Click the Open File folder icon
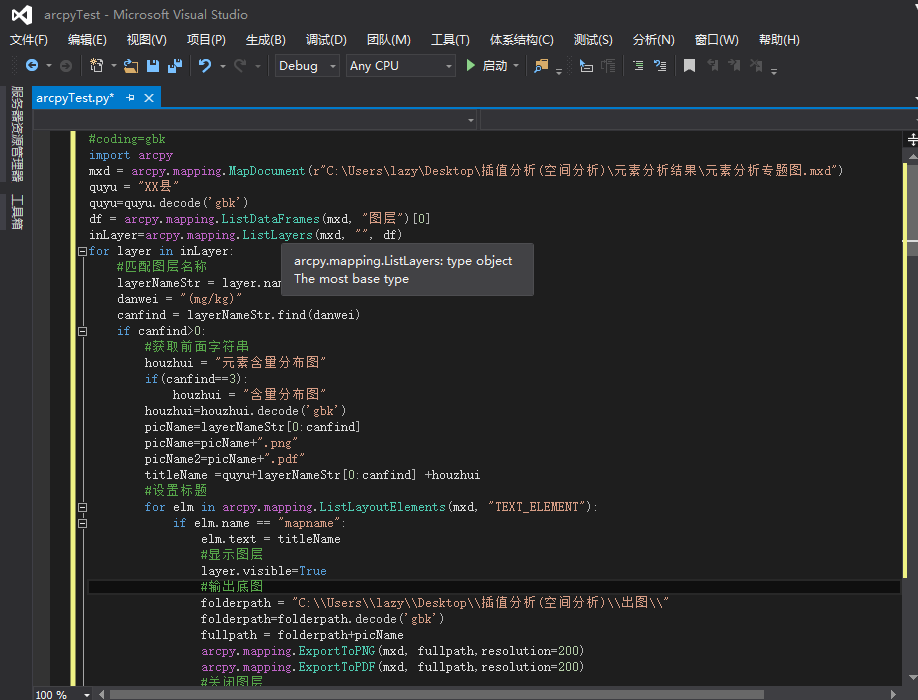This screenshot has width=918, height=700. pyautogui.click(x=131, y=66)
